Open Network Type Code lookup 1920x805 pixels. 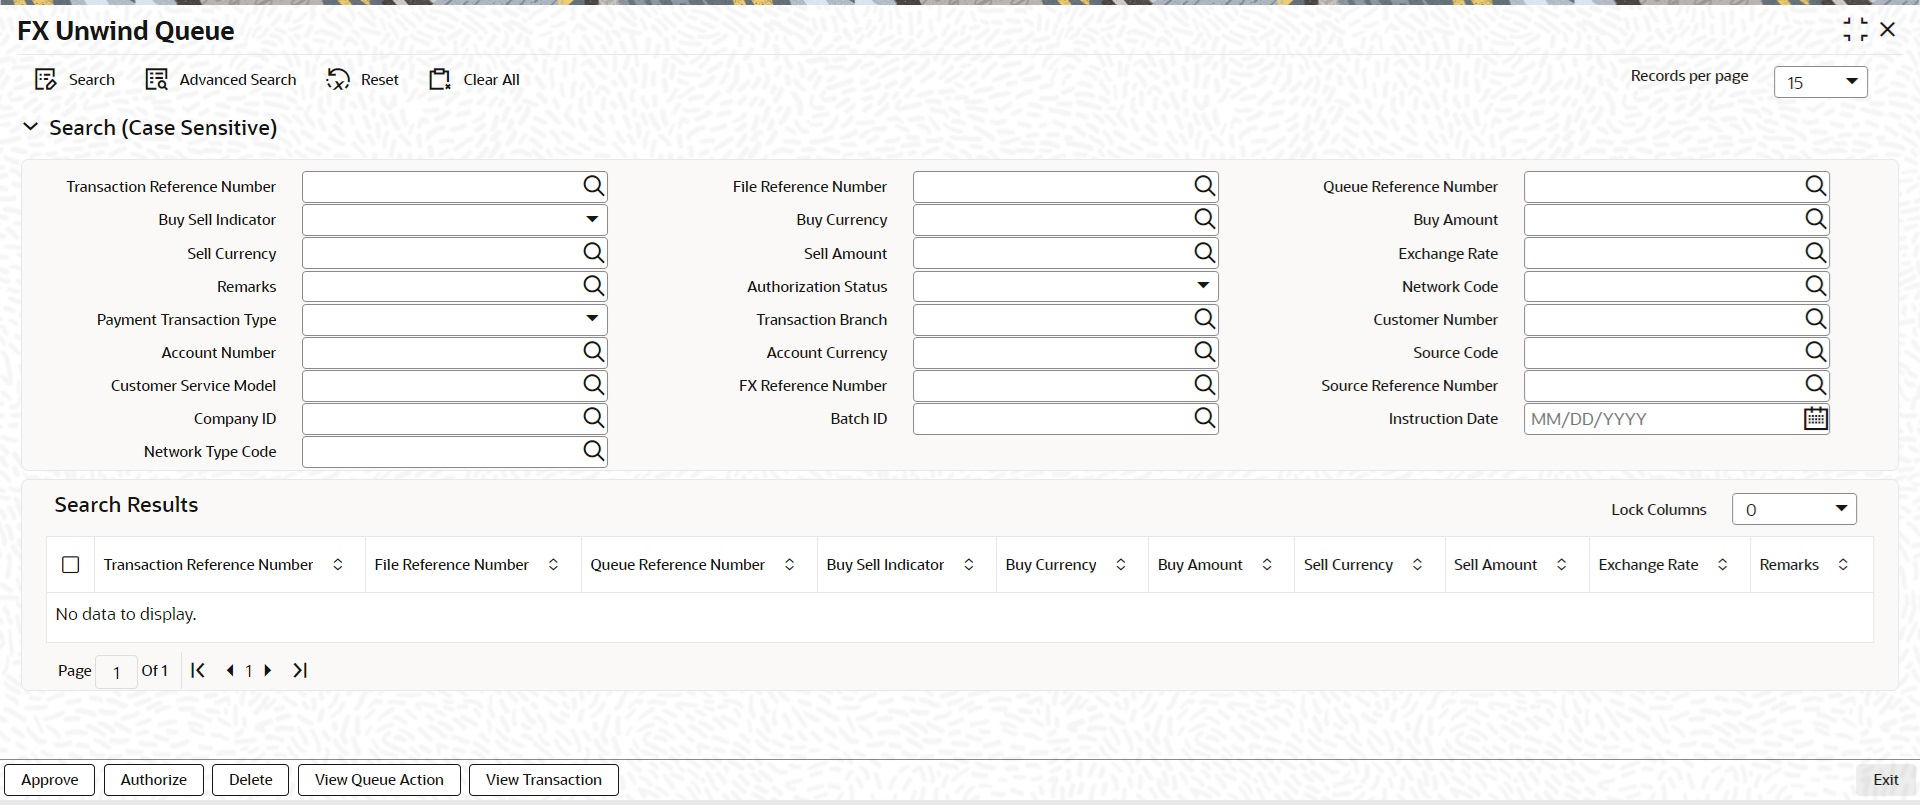(x=594, y=451)
